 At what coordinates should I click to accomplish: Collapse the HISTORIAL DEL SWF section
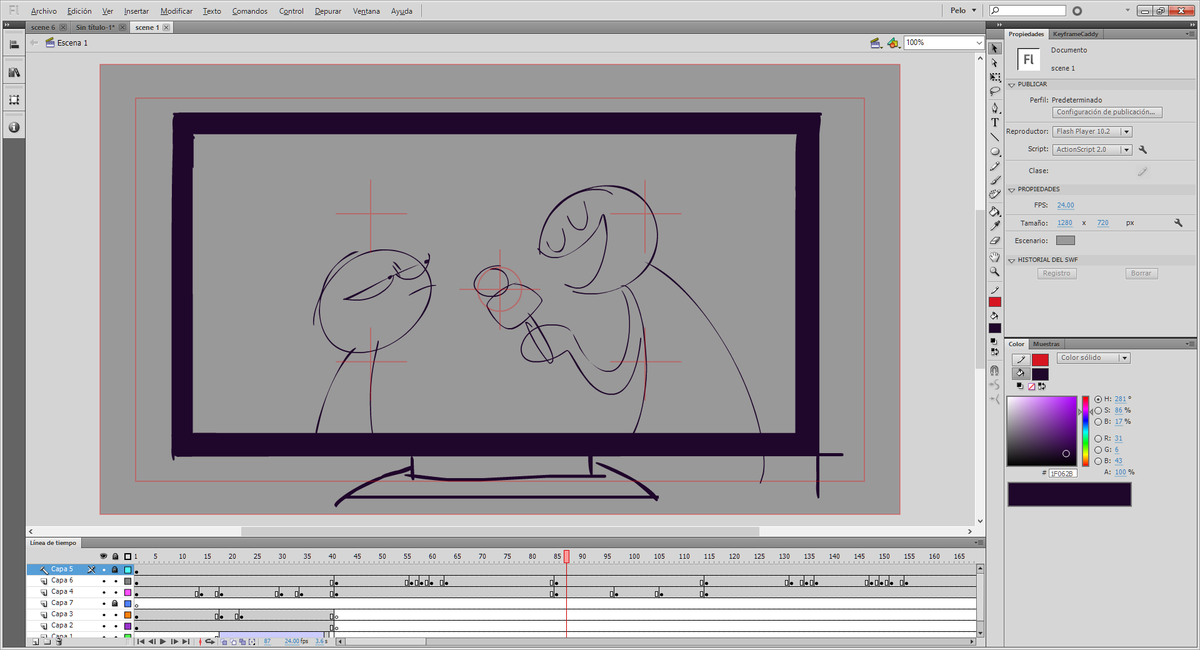pyautogui.click(x=1012, y=260)
